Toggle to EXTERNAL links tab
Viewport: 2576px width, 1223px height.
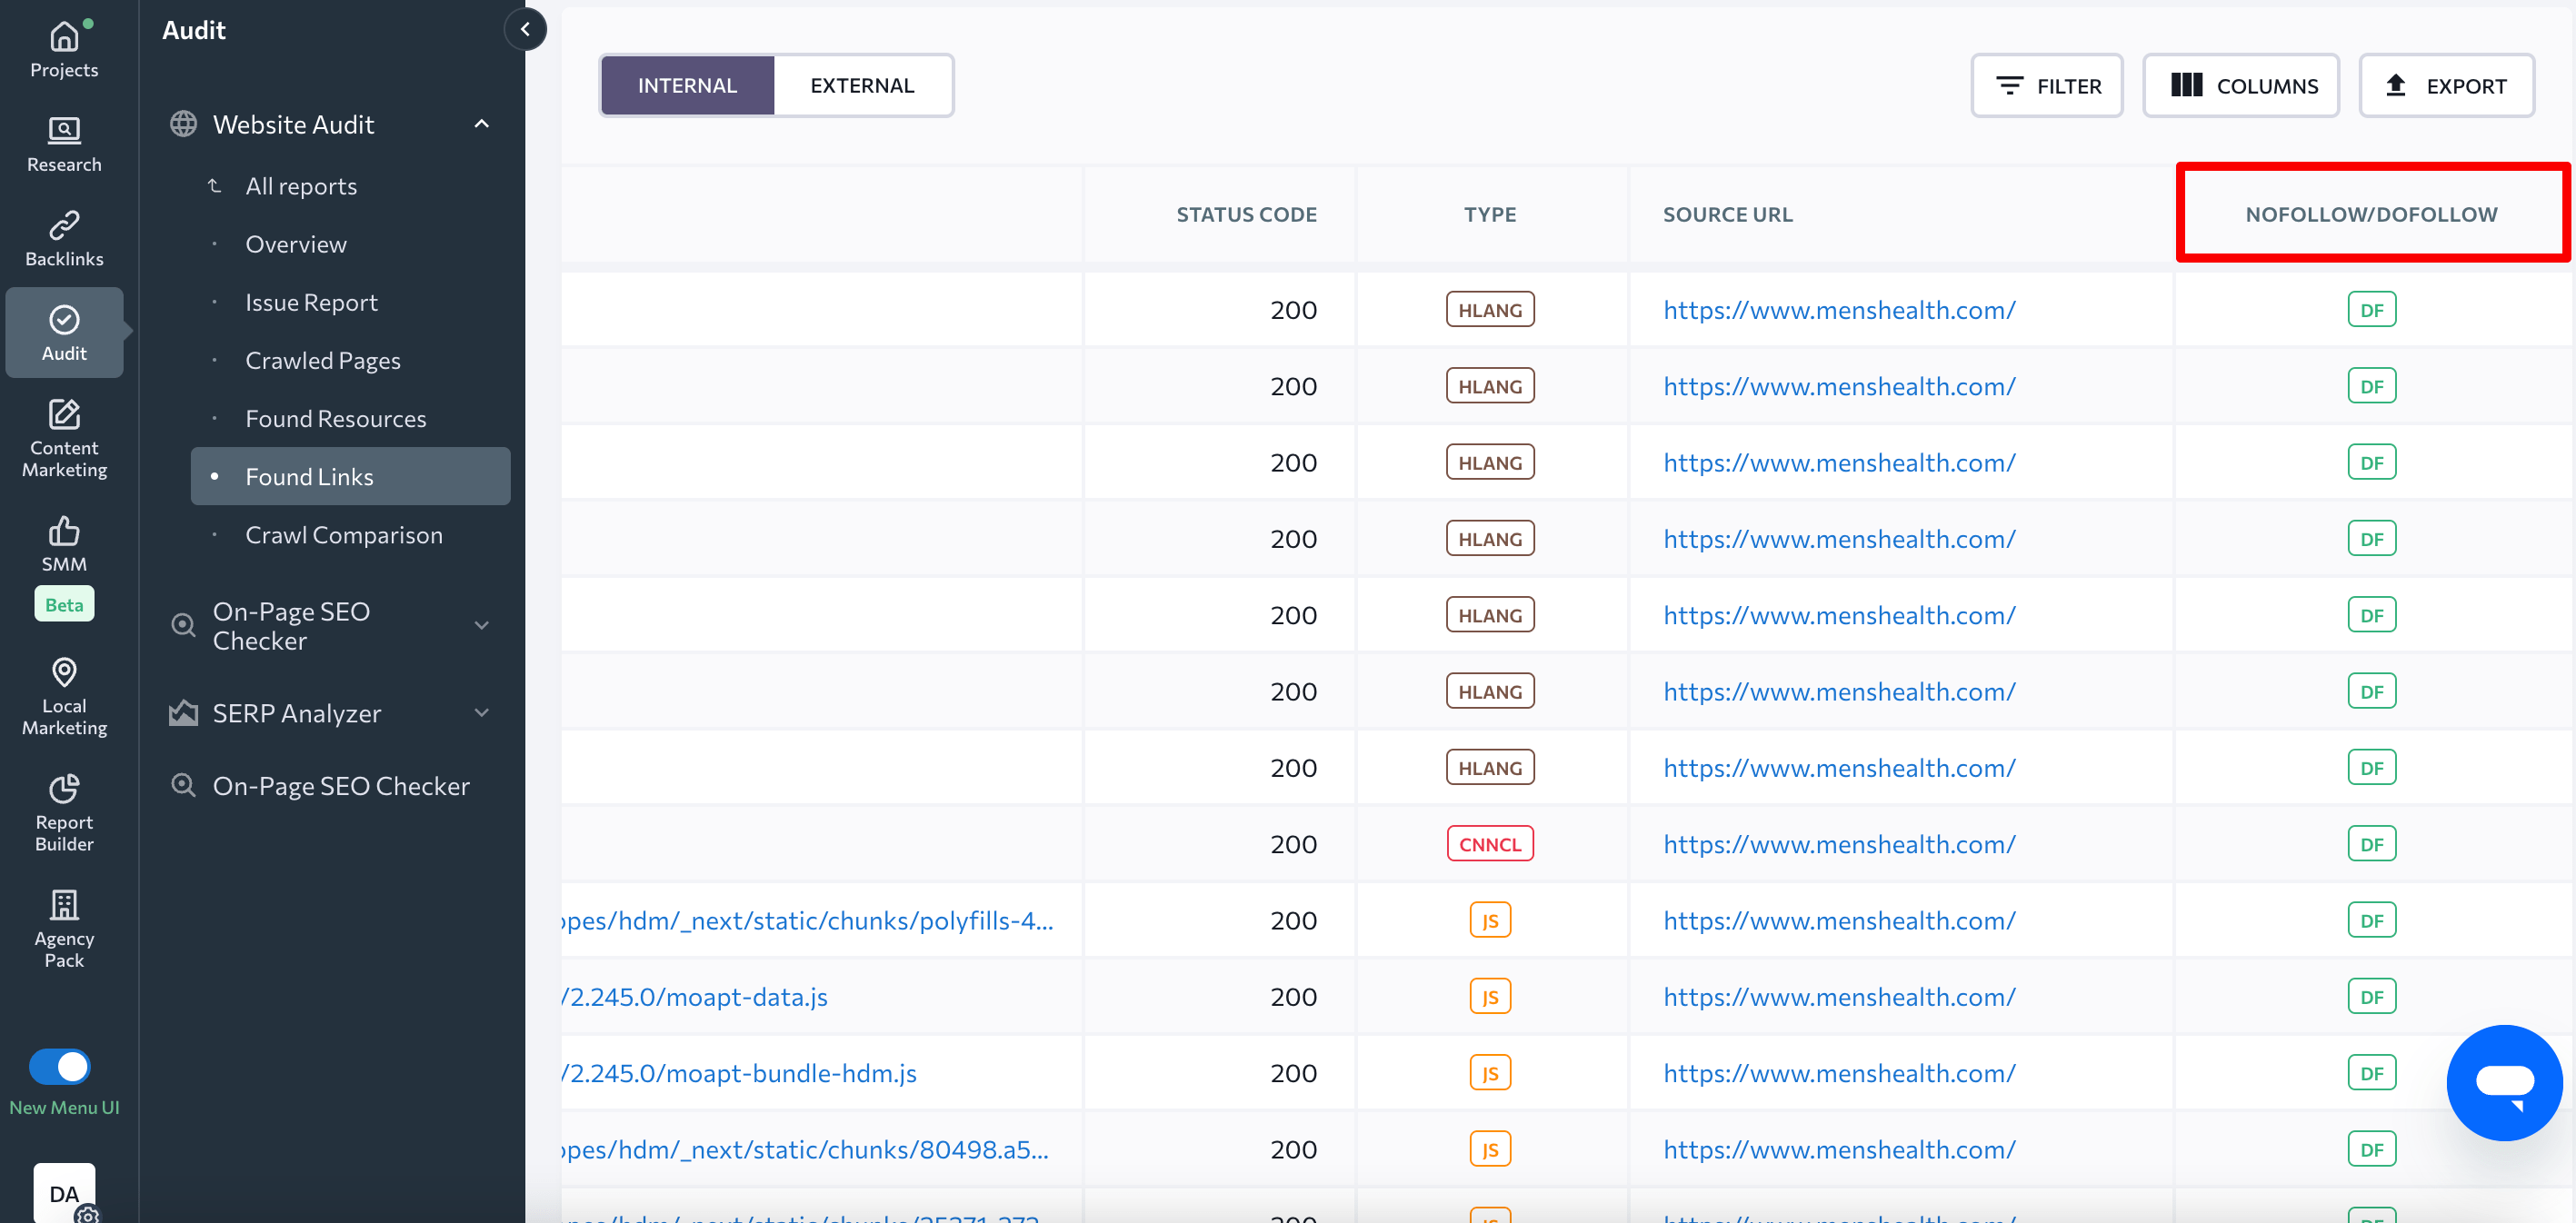863,84
